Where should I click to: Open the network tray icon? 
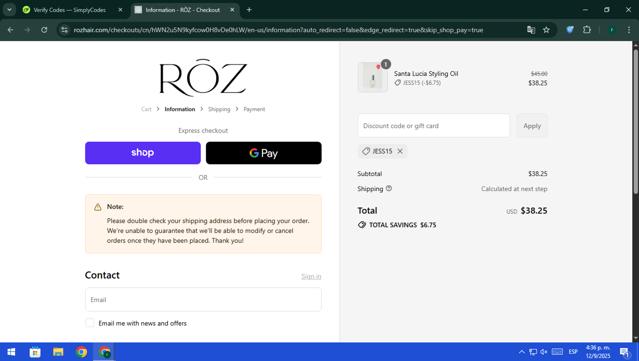(533, 352)
